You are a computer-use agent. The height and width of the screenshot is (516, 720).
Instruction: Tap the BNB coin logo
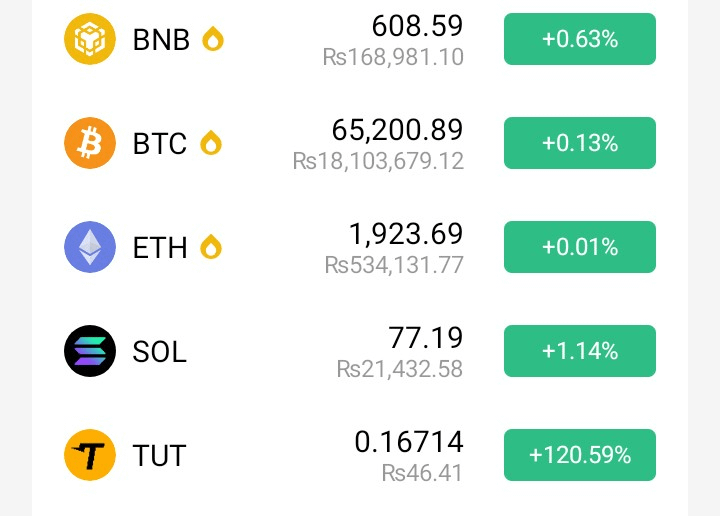[90, 39]
